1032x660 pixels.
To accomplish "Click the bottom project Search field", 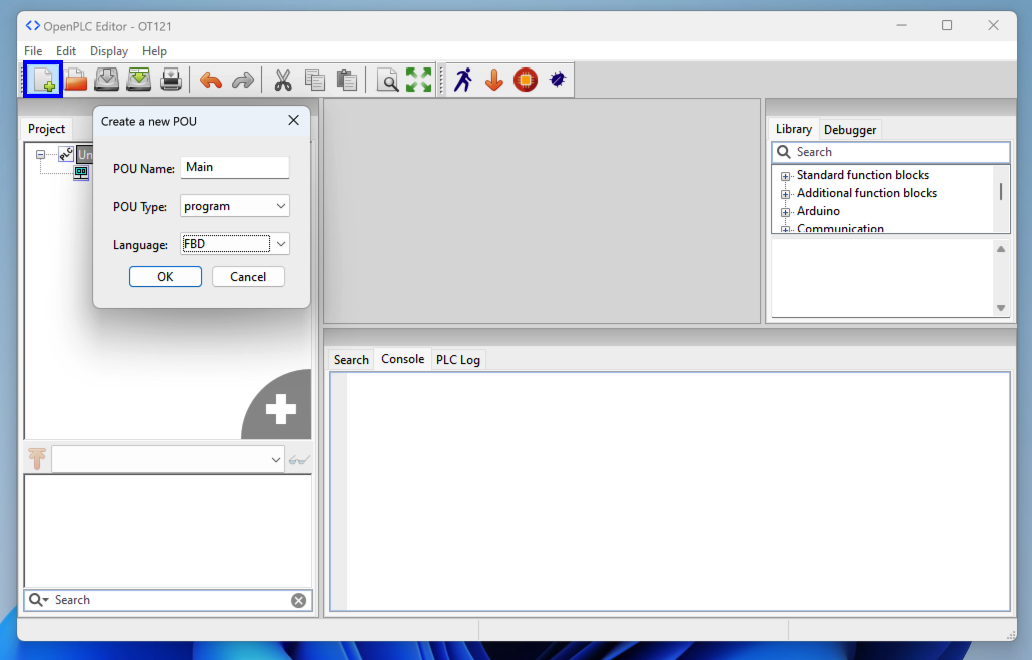I will pyautogui.click(x=168, y=600).
